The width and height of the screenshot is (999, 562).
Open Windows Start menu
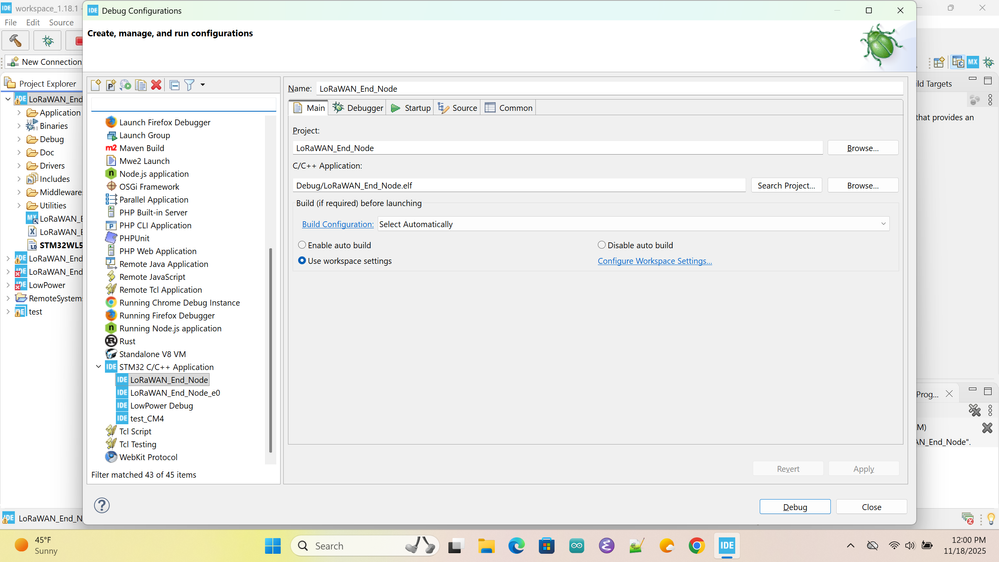click(273, 546)
